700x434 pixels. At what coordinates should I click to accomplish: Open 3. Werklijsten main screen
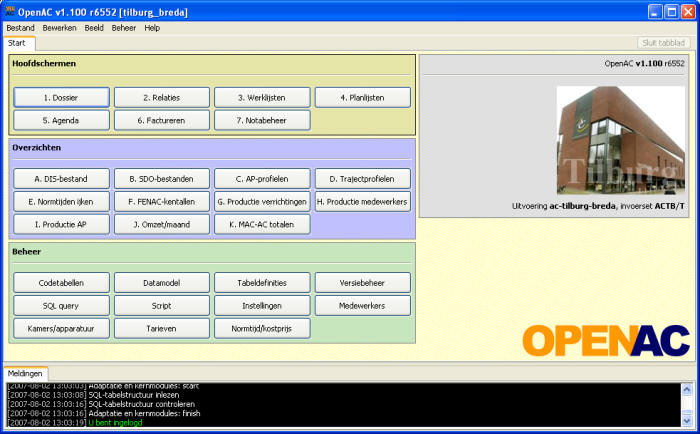tap(262, 97)
